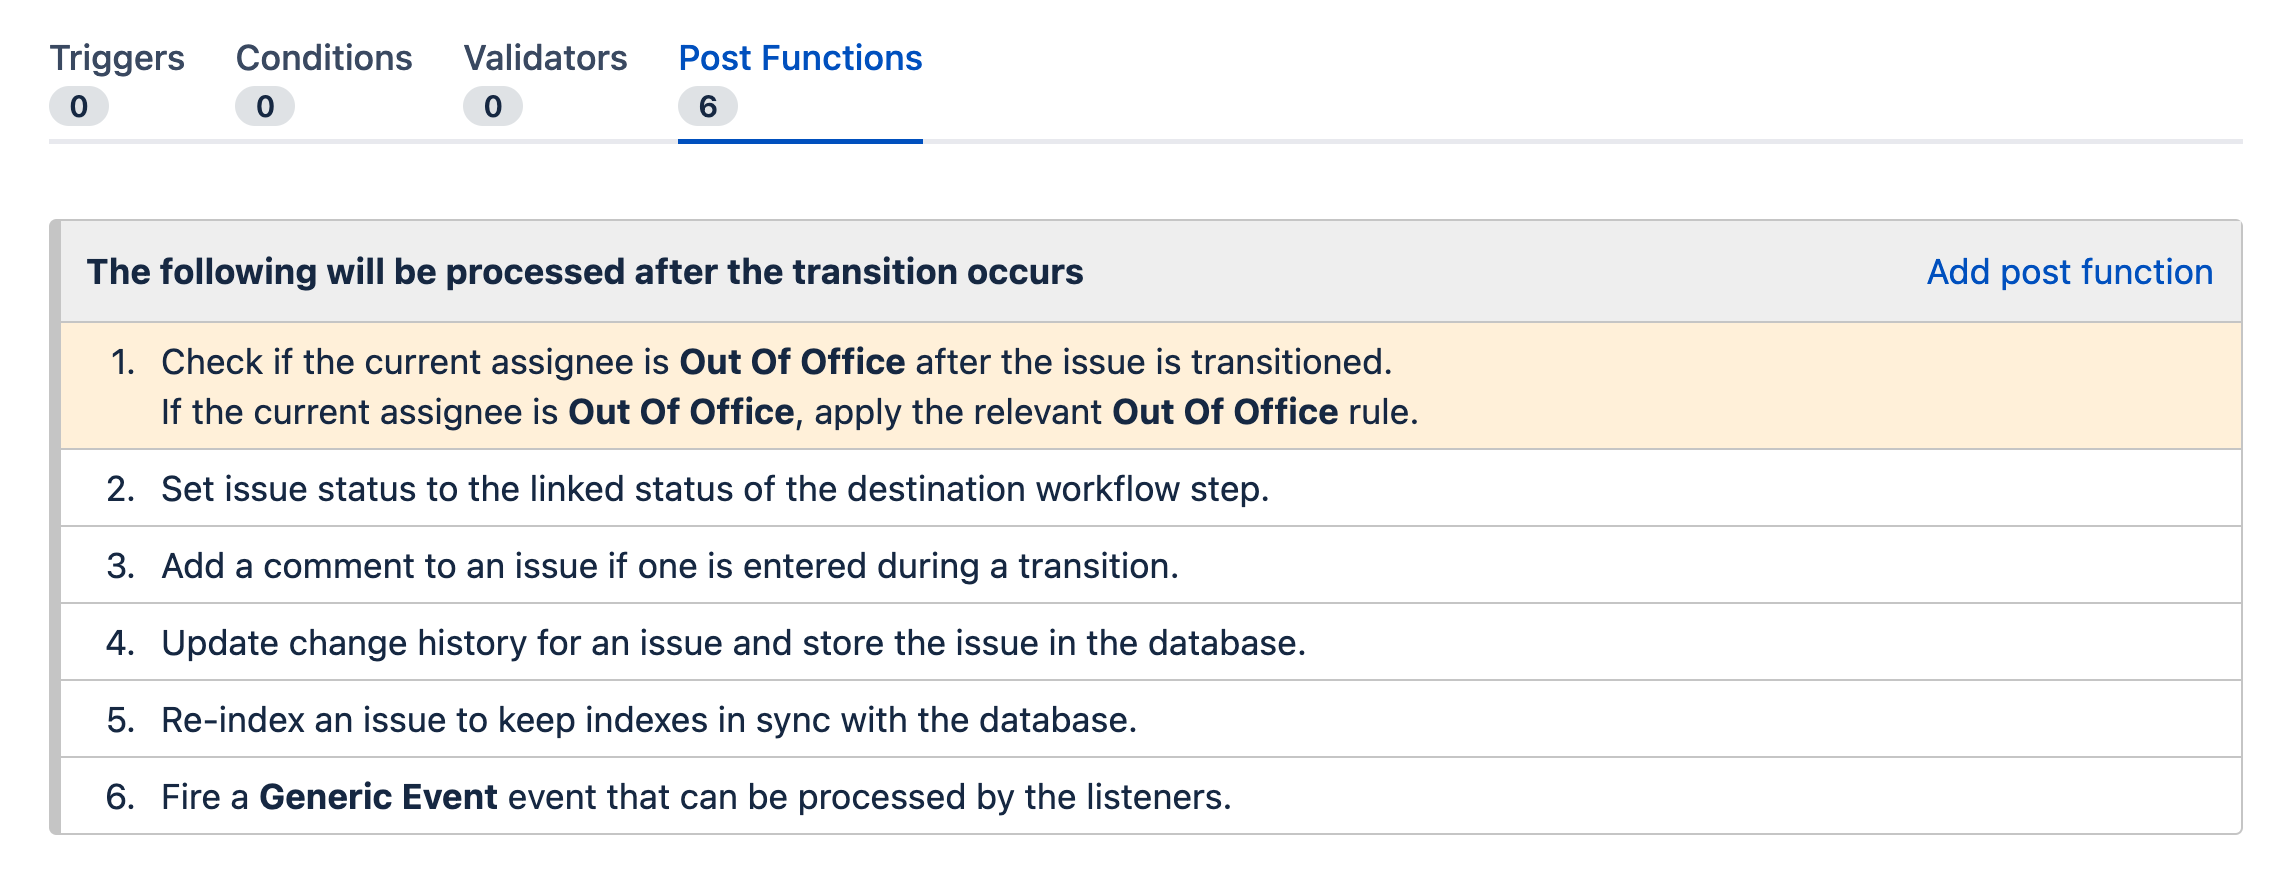Switch to the Triggers tab
Screen dimensions: 2290x896
tap(116, 58)
